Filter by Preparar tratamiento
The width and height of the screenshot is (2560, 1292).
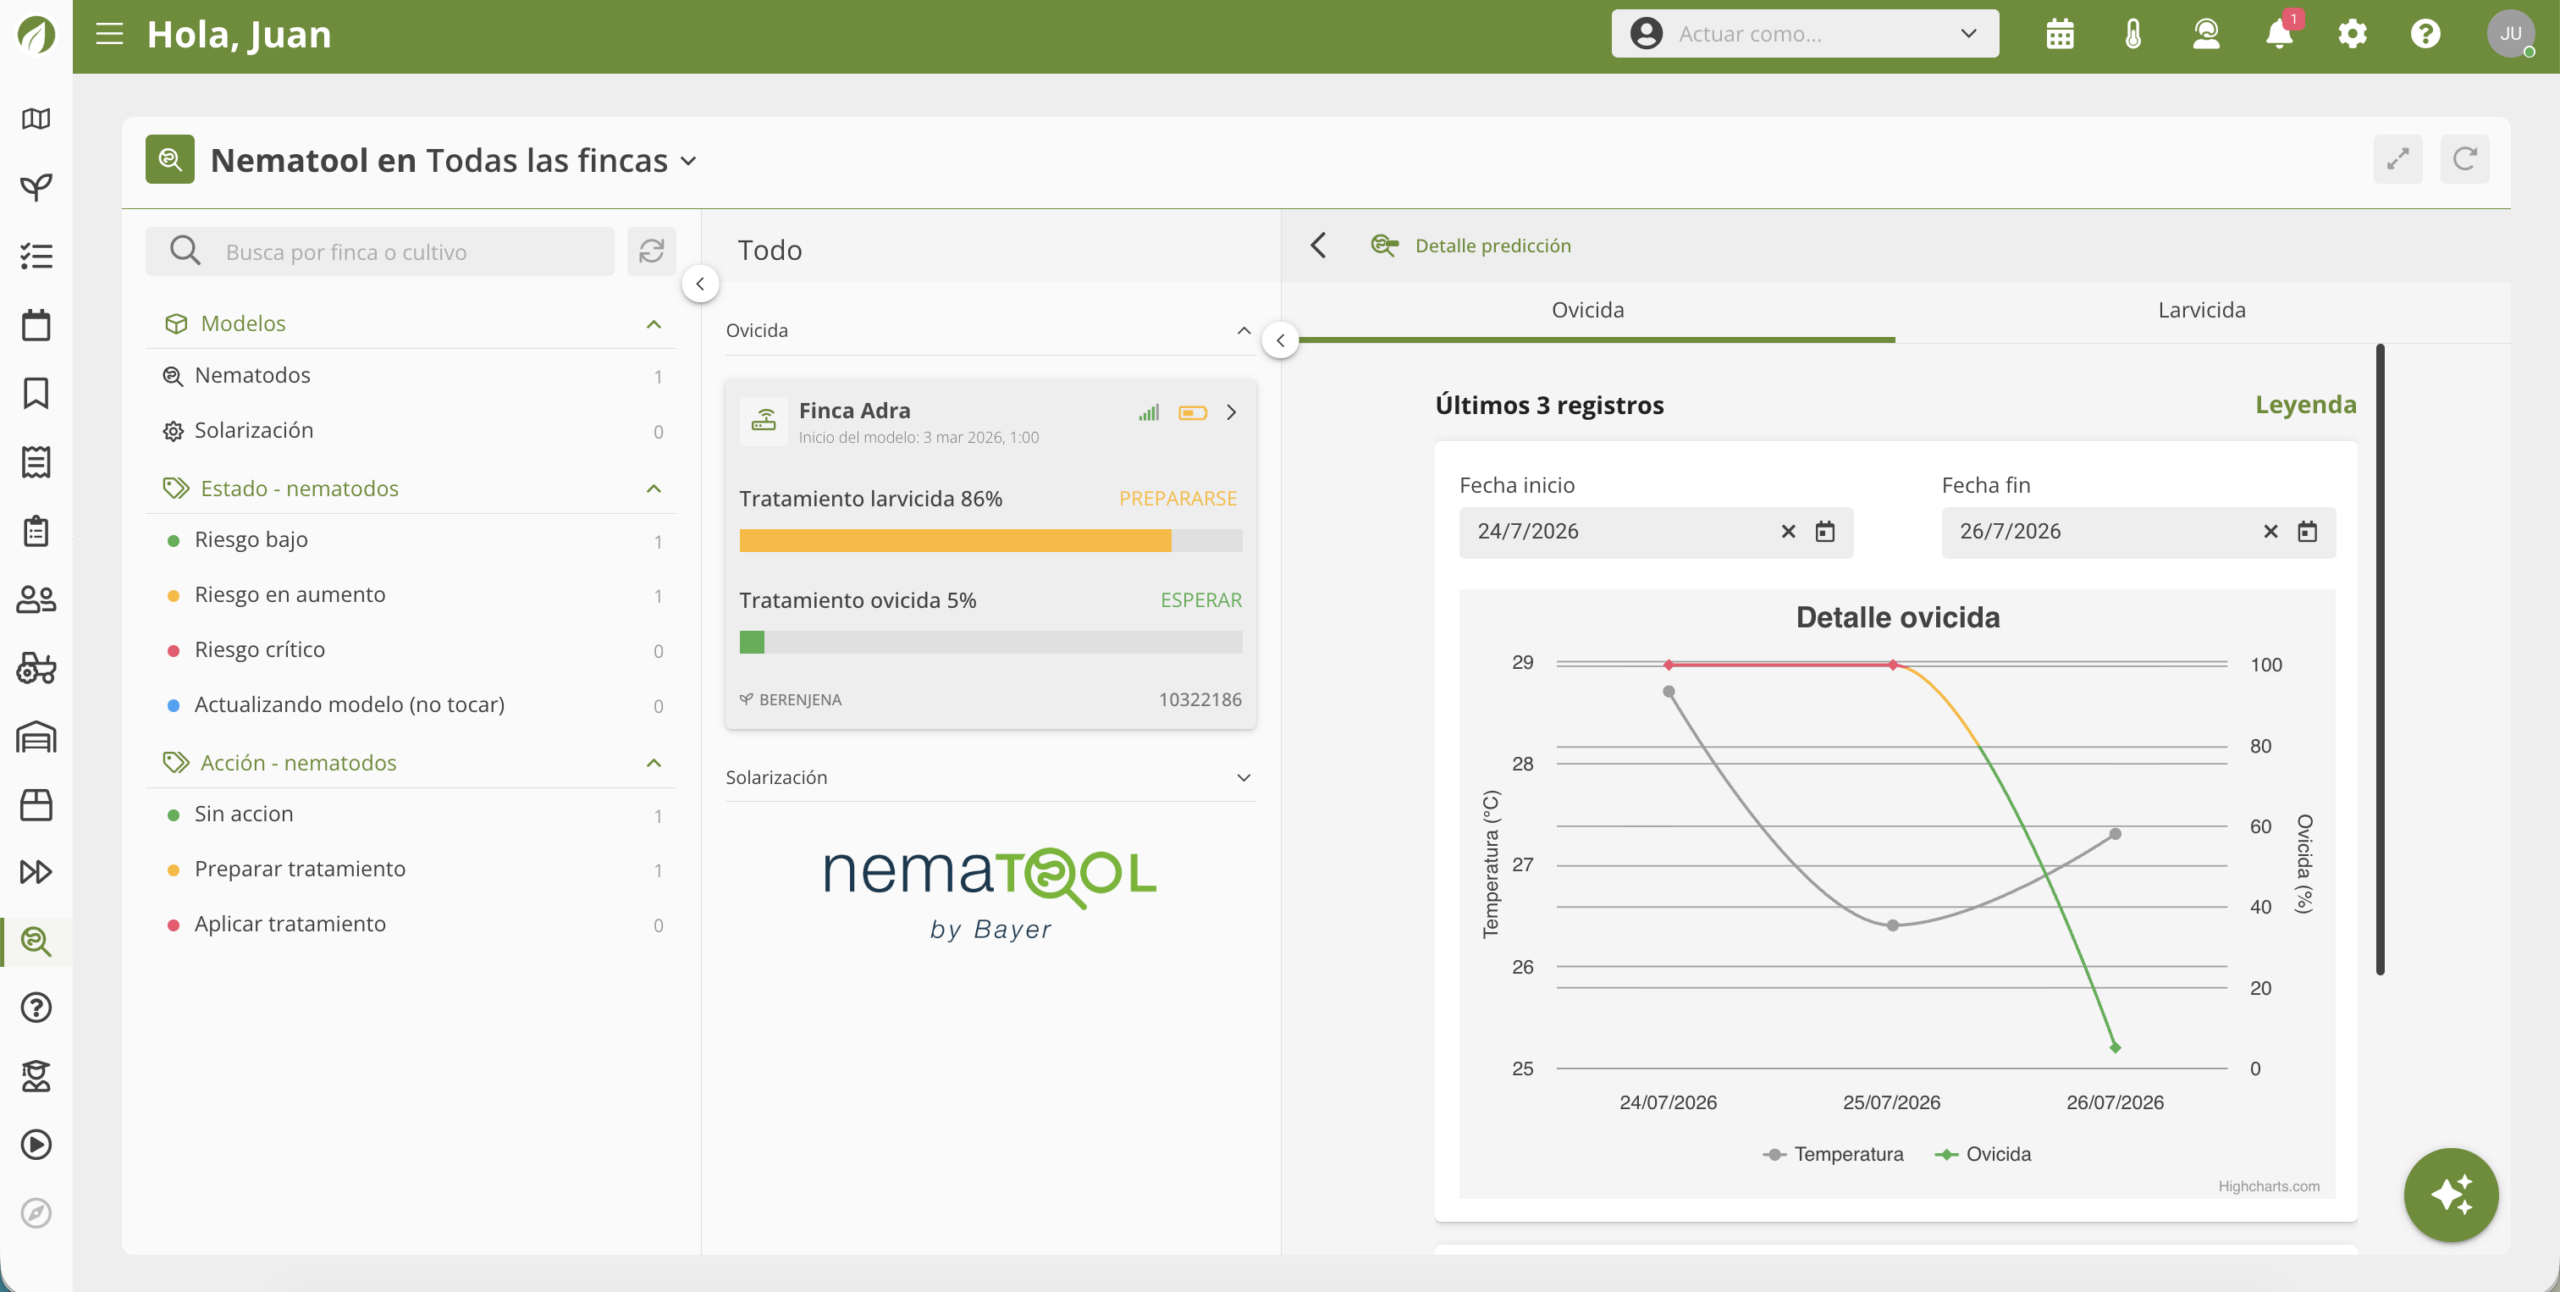pos(411,869)
